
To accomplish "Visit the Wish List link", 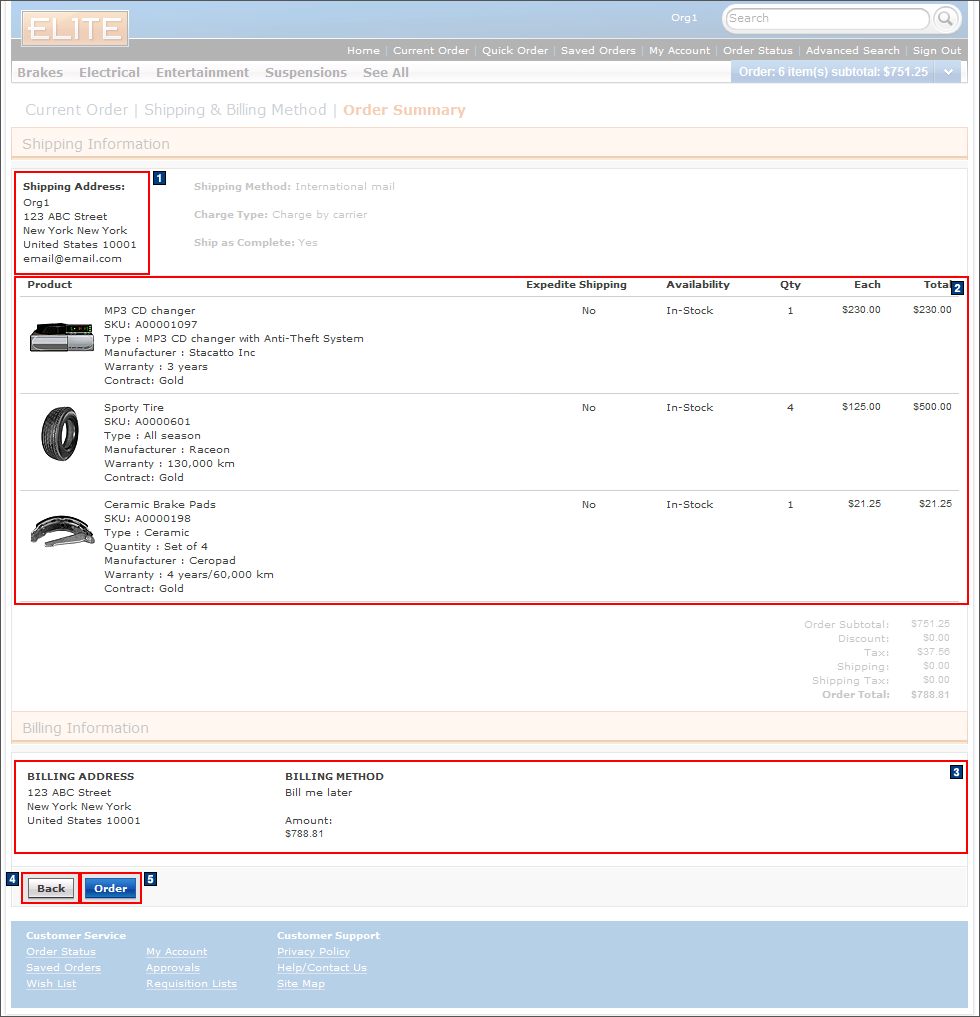I will [x=50, y=983].
